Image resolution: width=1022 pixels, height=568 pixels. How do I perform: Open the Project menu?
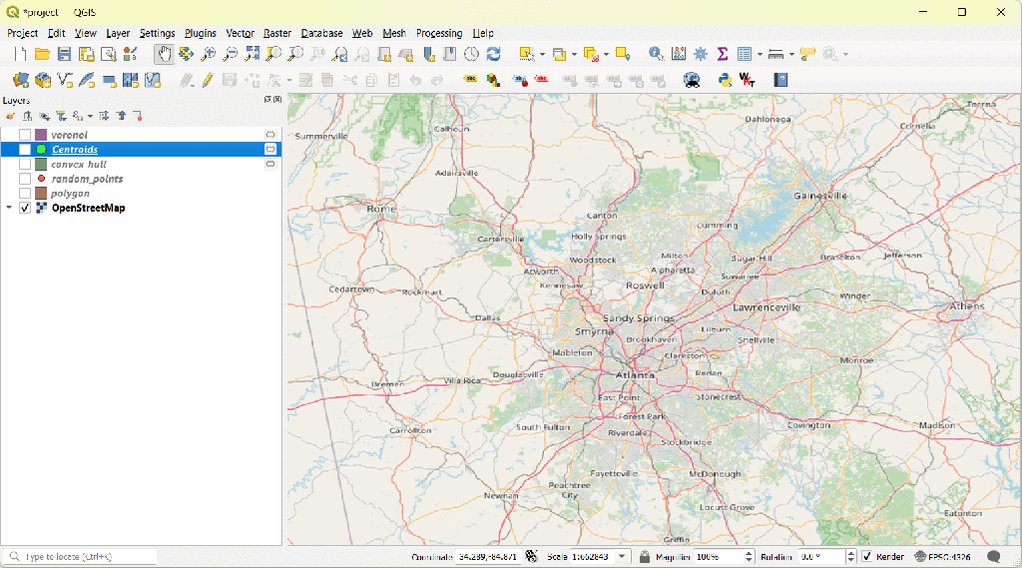pos(23,33)
